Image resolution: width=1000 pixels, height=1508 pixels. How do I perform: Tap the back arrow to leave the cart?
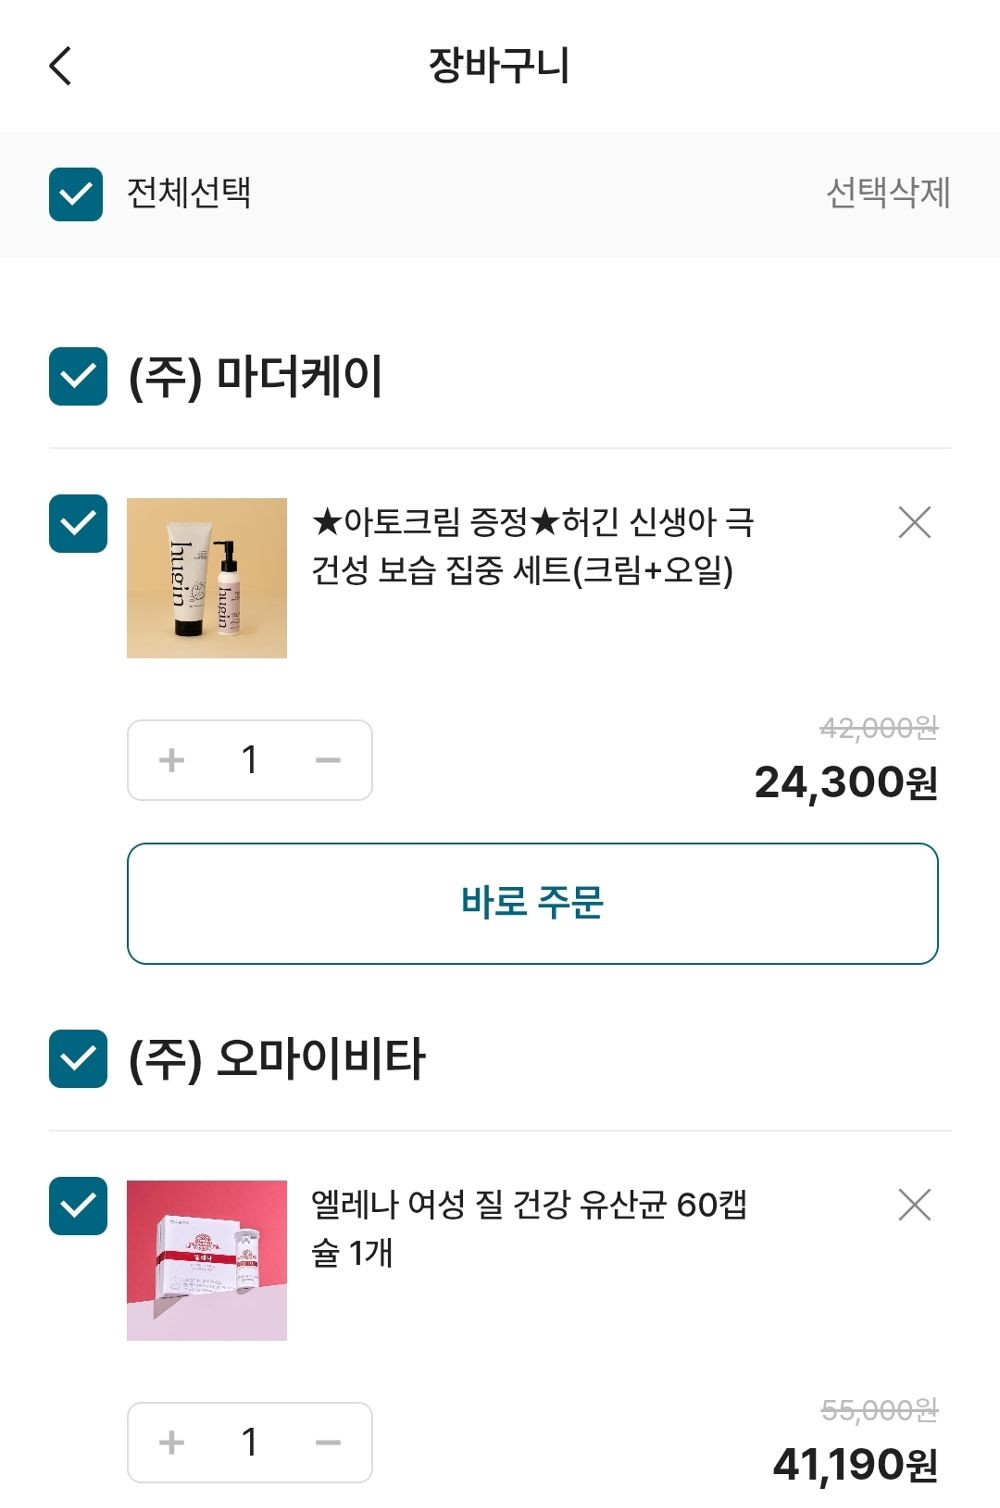point(60,64)
